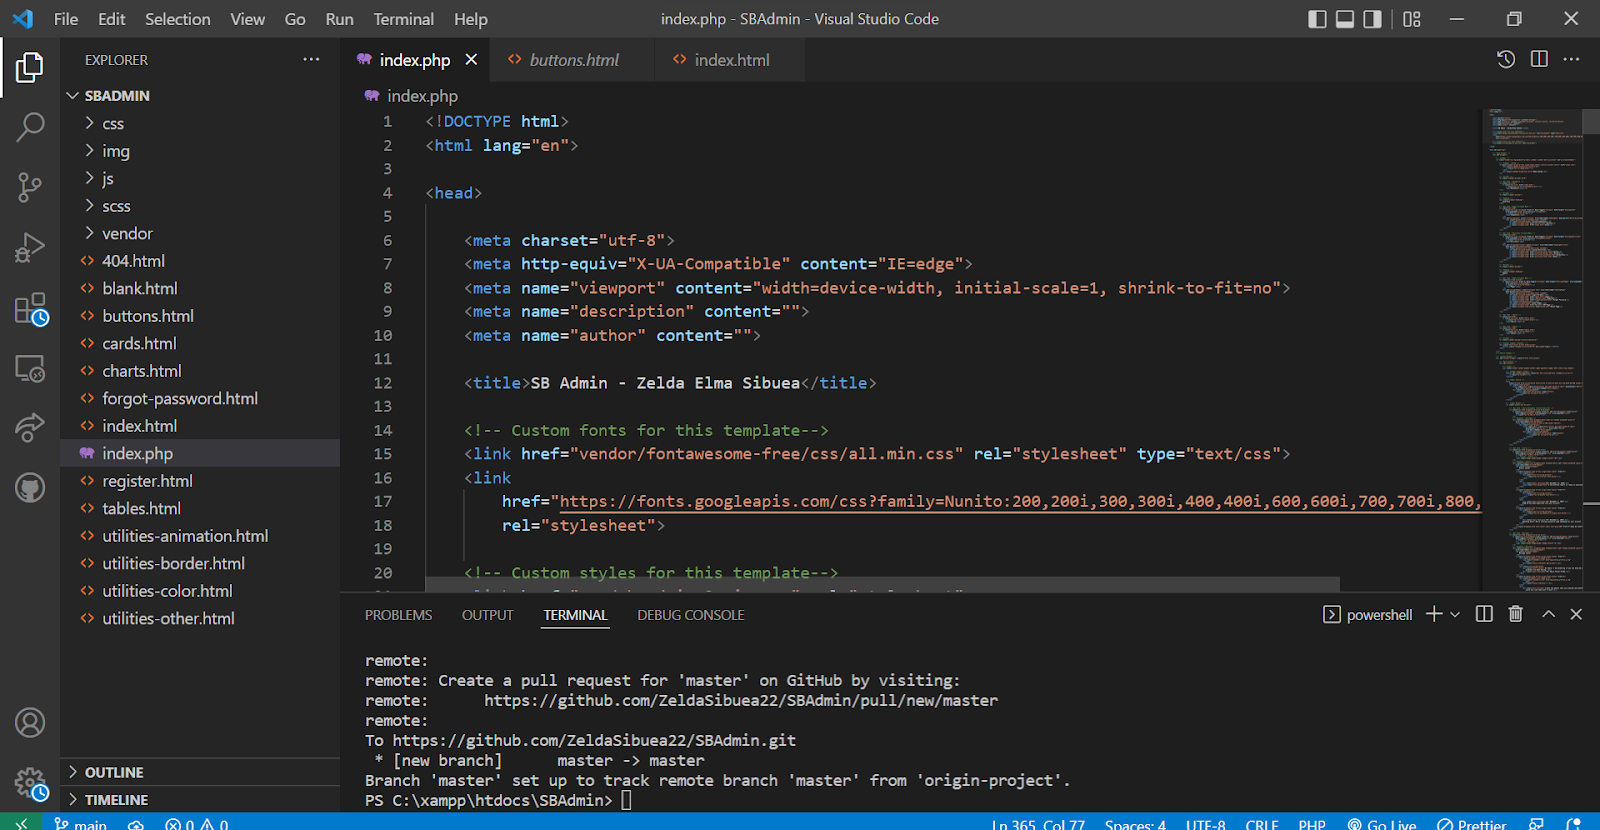Open the Manage gear menu

click(31, 783)
